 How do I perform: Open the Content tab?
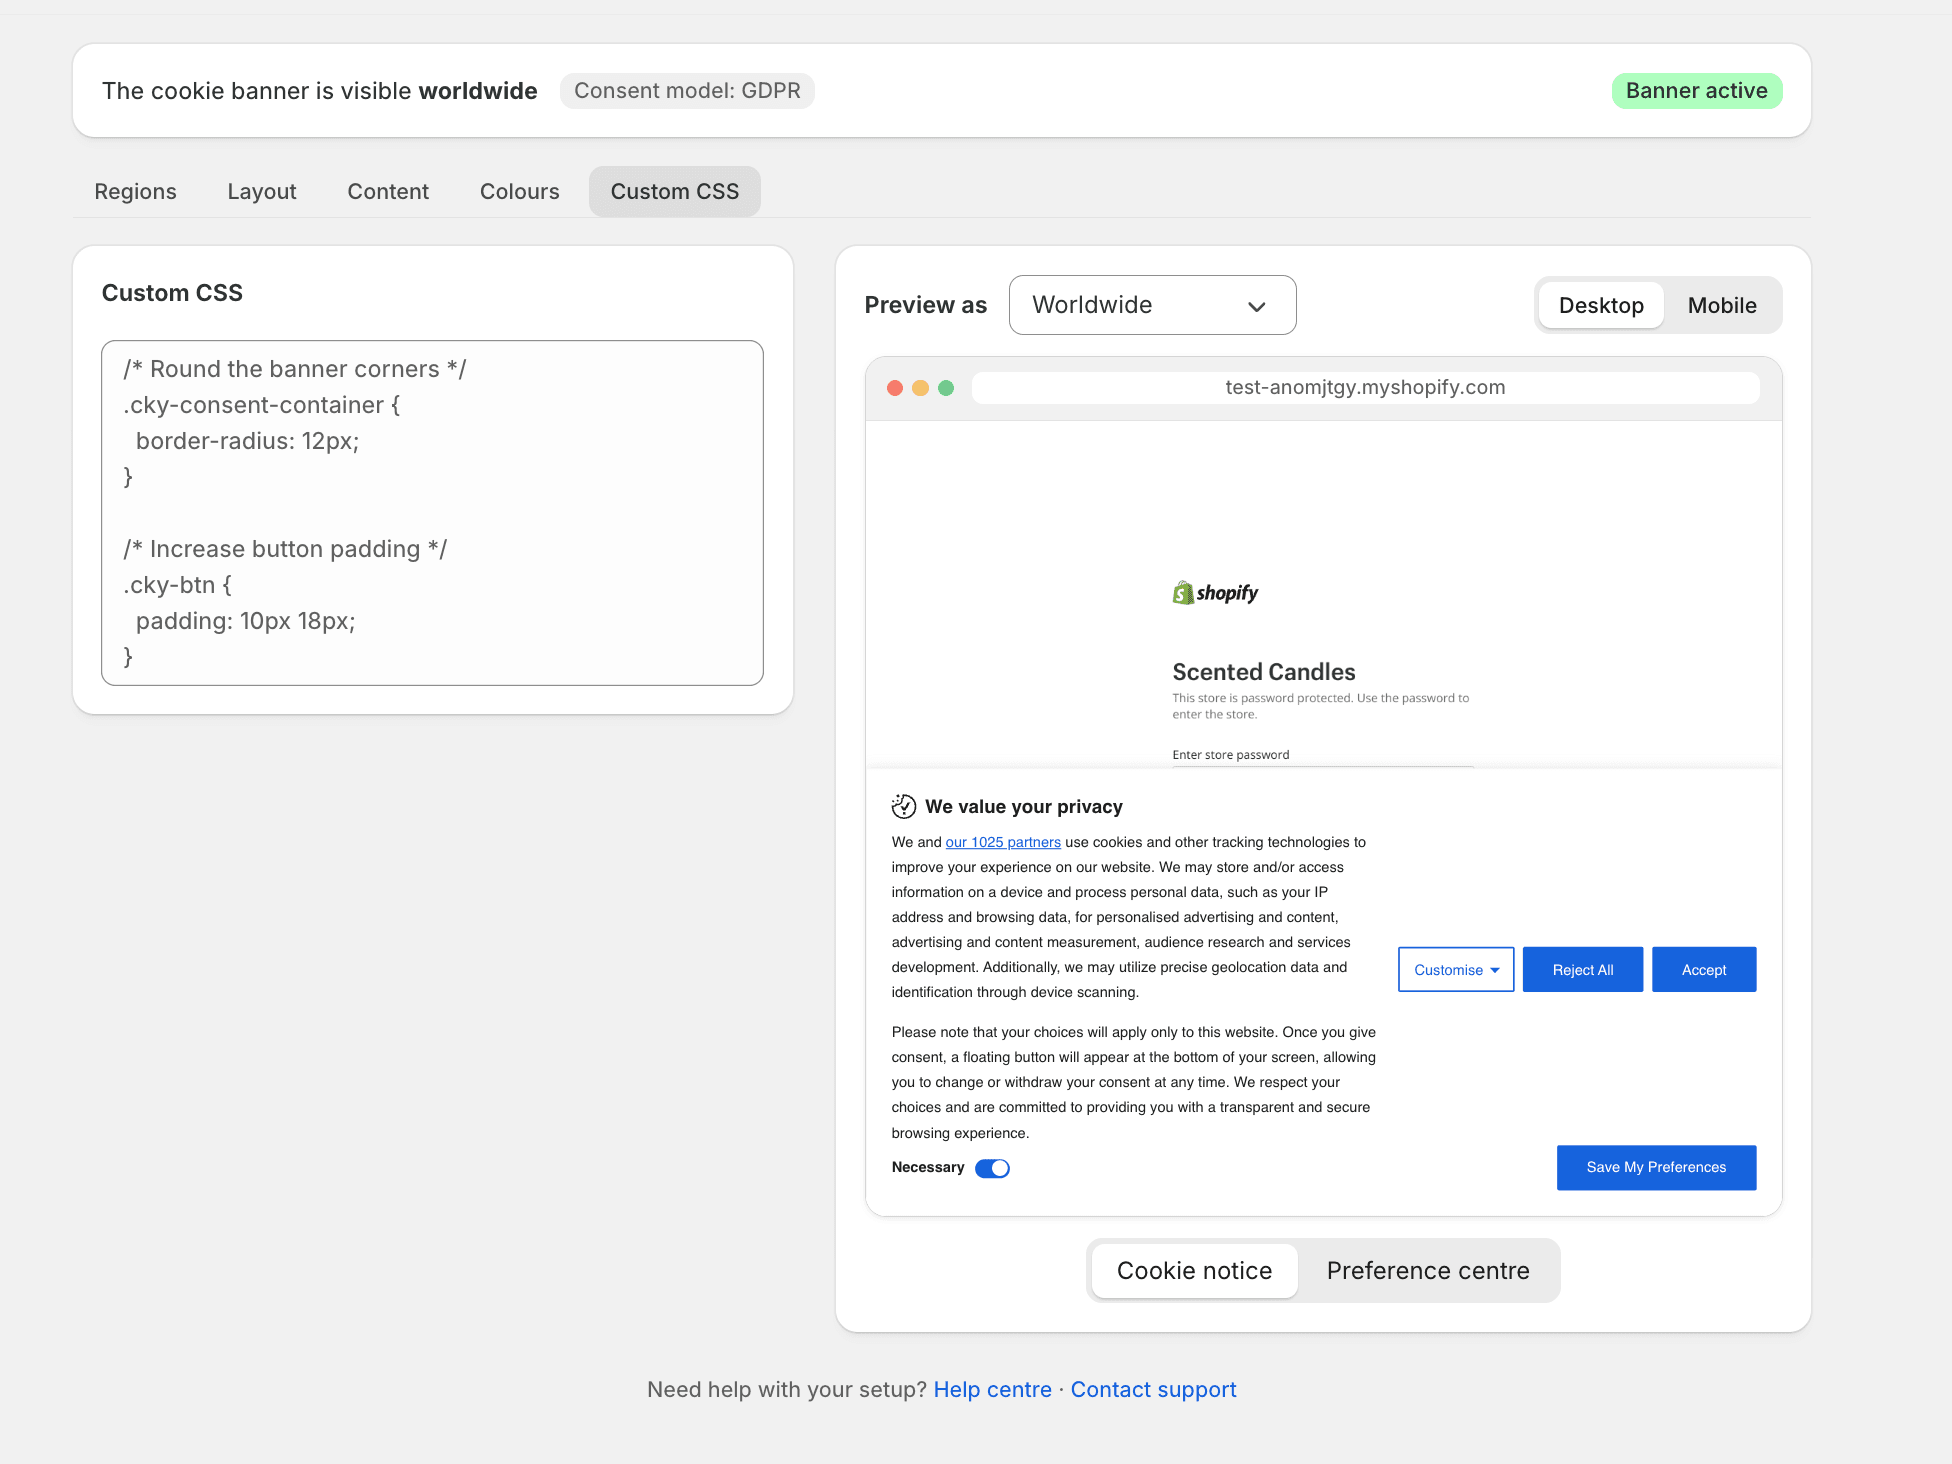pyautogui.click(x=388, y=191)
